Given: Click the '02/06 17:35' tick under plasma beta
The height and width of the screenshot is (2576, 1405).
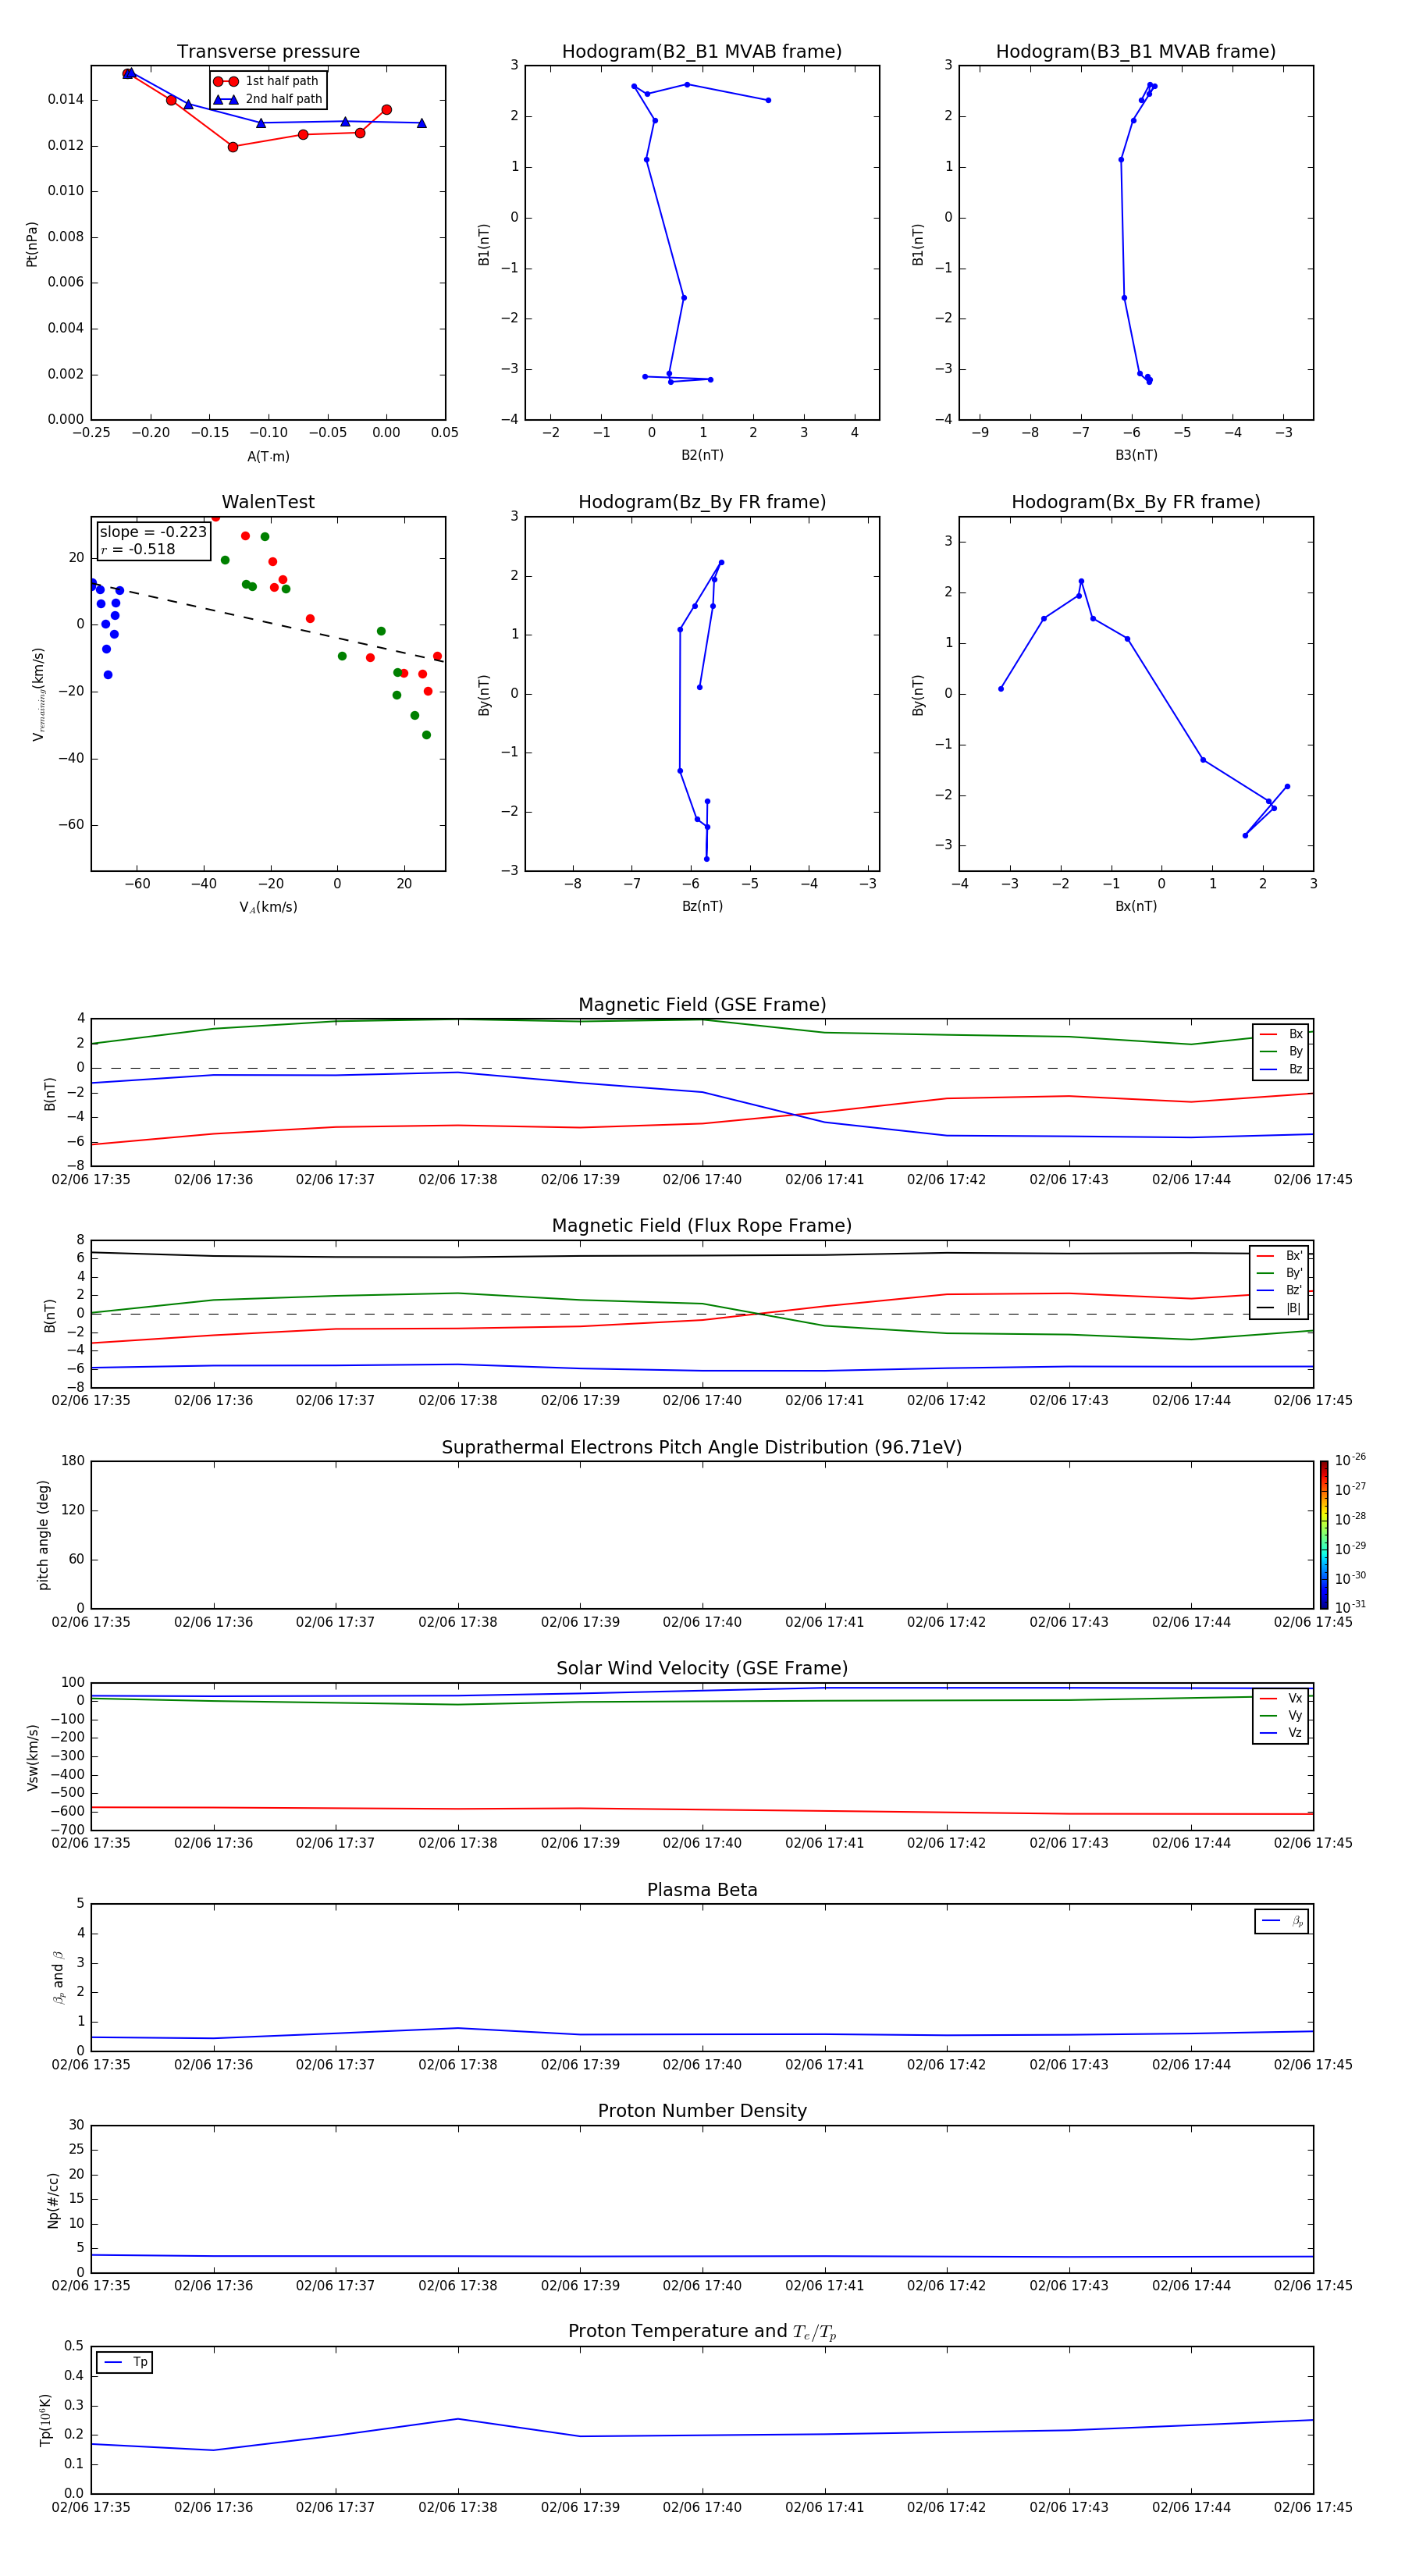Looking at the screenshot, I should coord(91,2064).
